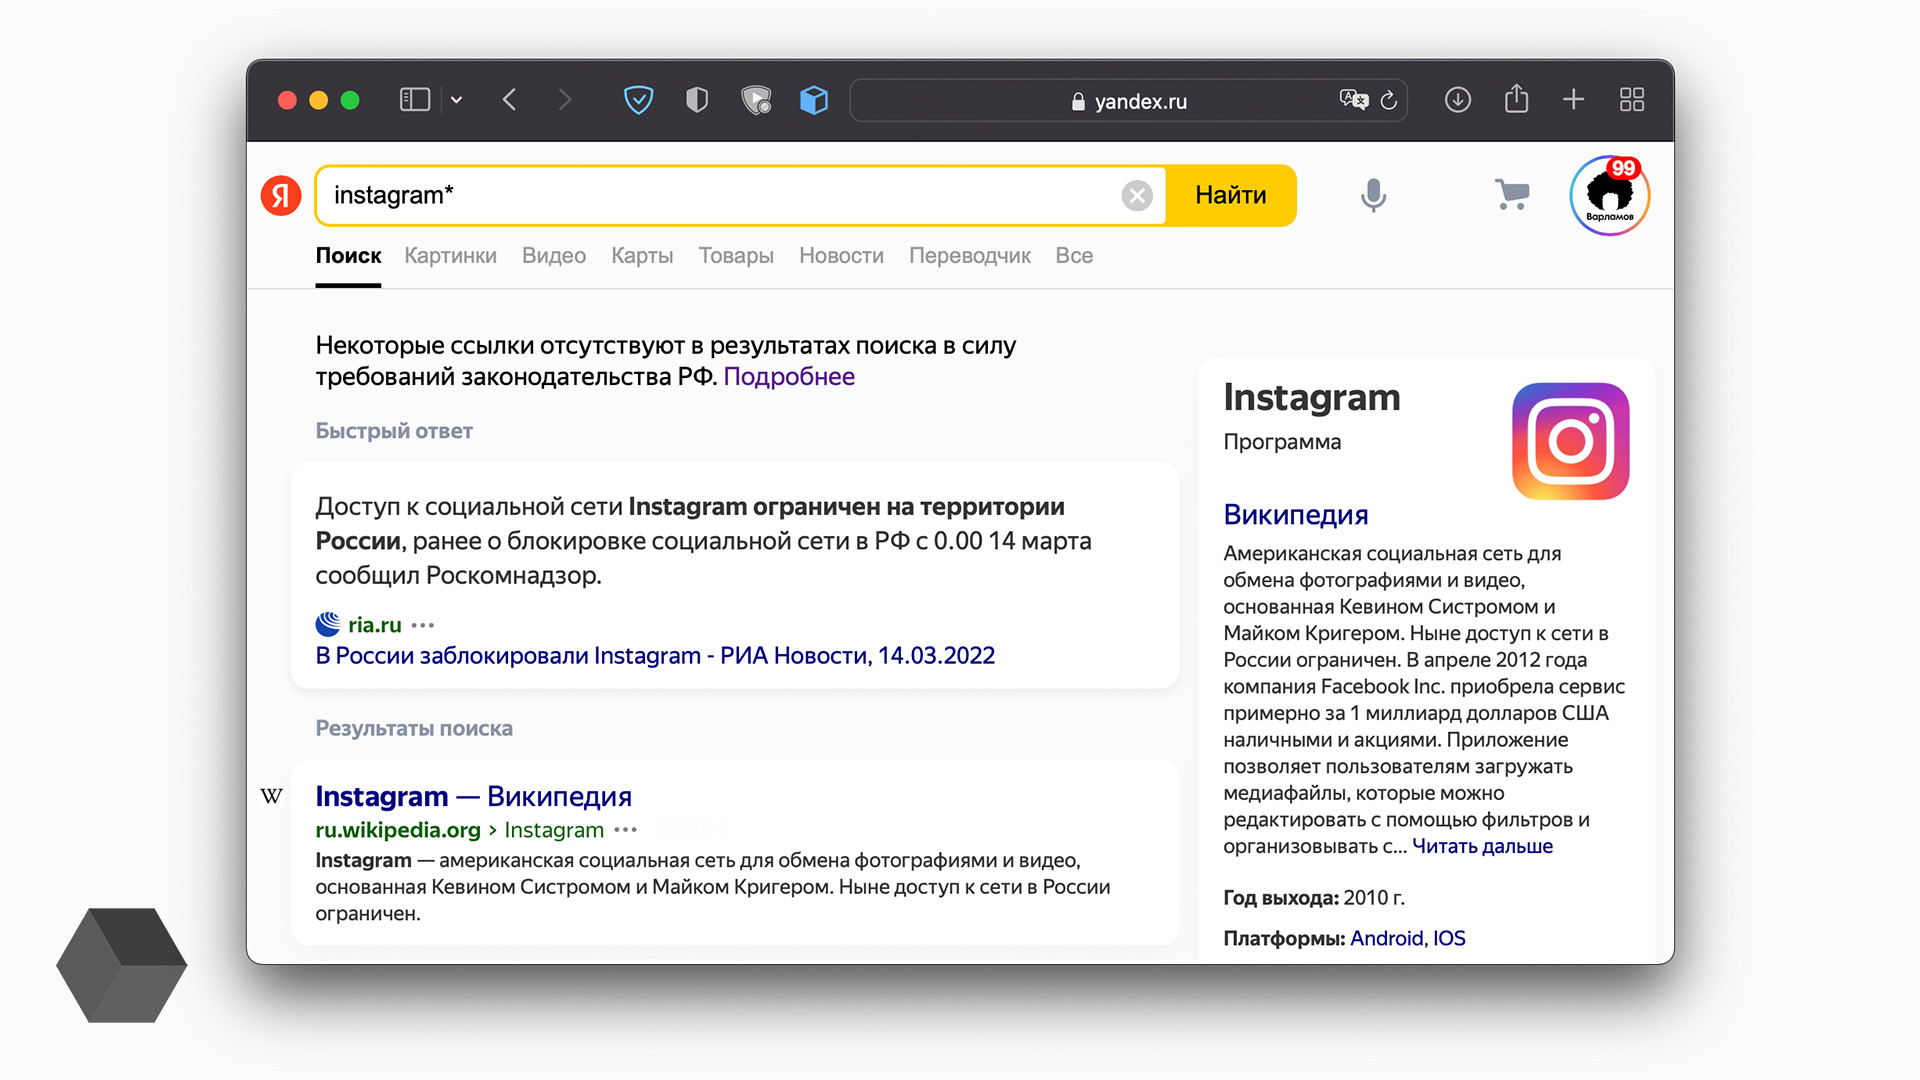The image size is (1920, 1080).
Task: Toggle the Safari sidebar icon
Action: pos(414,100)
